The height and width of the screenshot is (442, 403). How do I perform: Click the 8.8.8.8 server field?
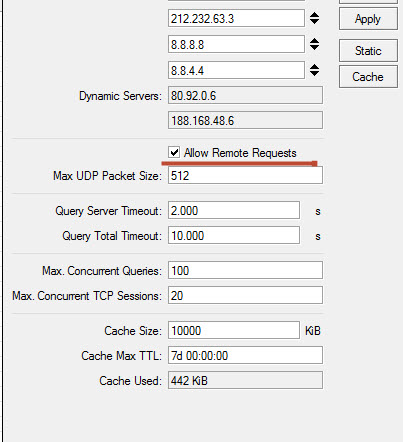coord(236,44)
